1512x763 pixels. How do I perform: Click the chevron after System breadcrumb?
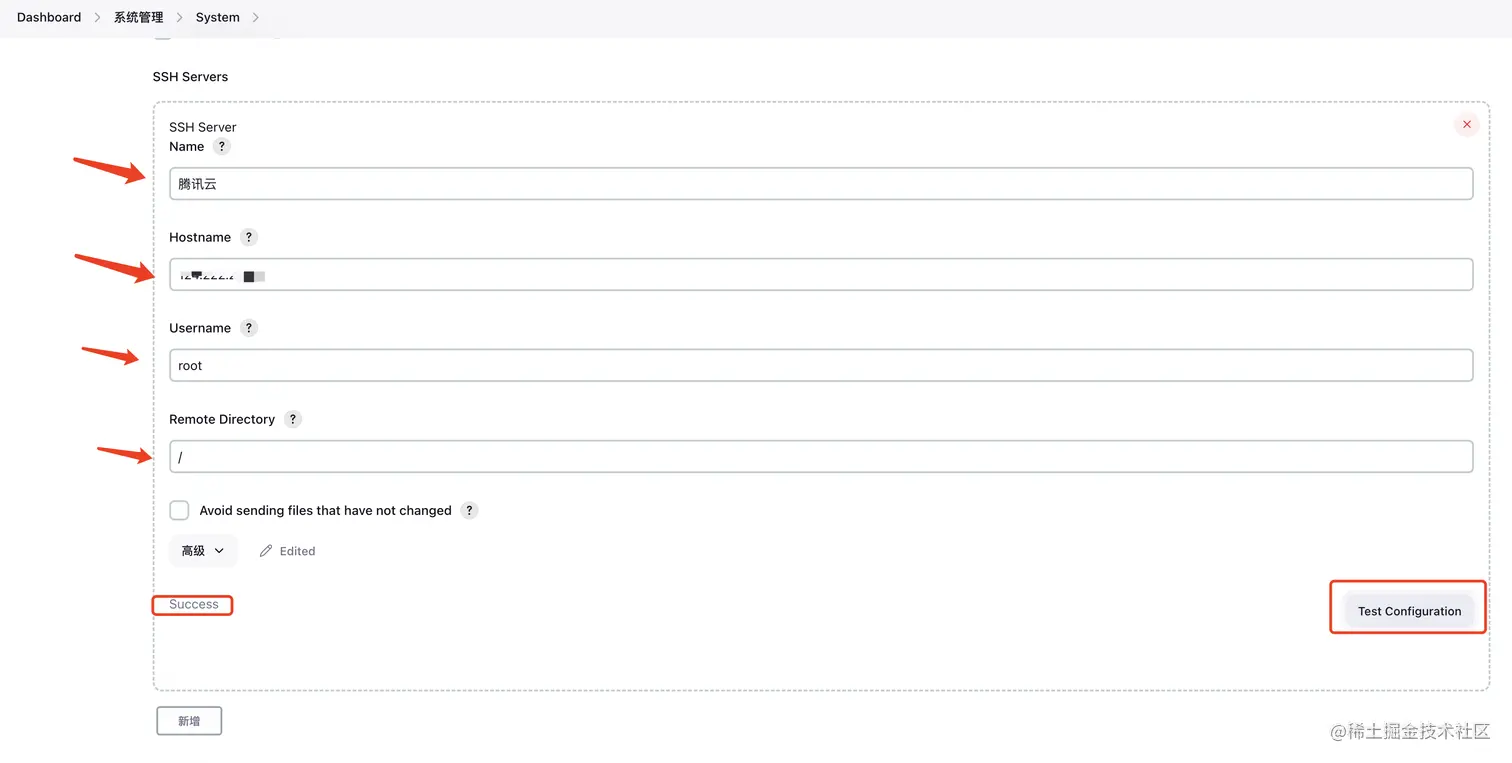coord(256,17)
